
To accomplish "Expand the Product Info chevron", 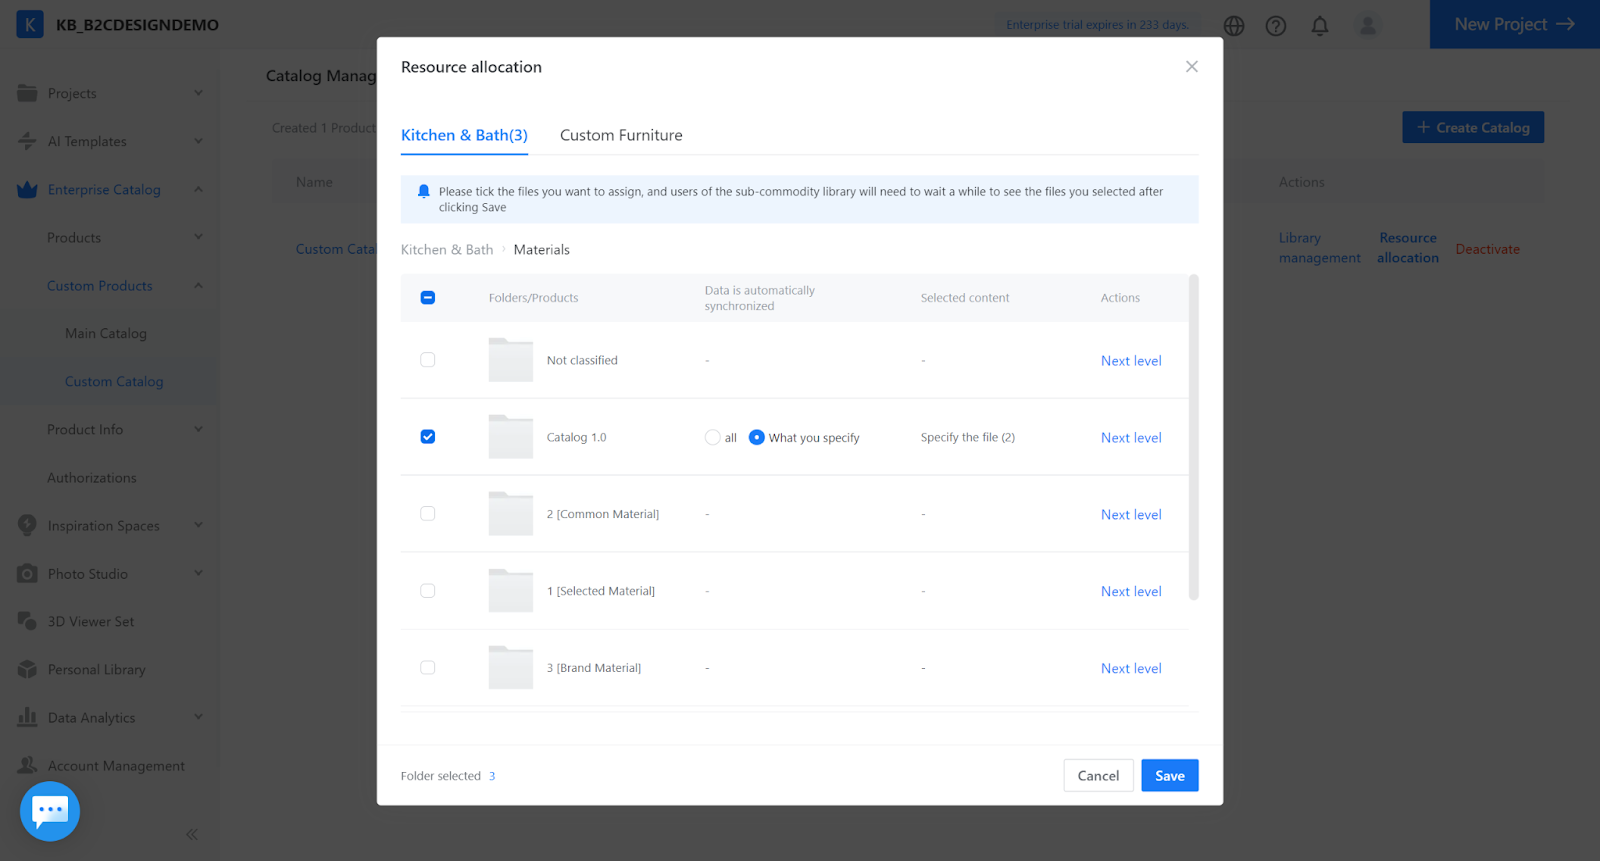I will (198, 429).
